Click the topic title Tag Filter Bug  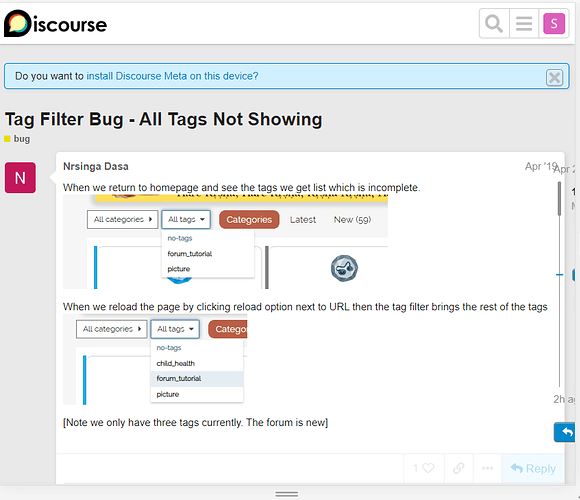click(x=163, y=119)
